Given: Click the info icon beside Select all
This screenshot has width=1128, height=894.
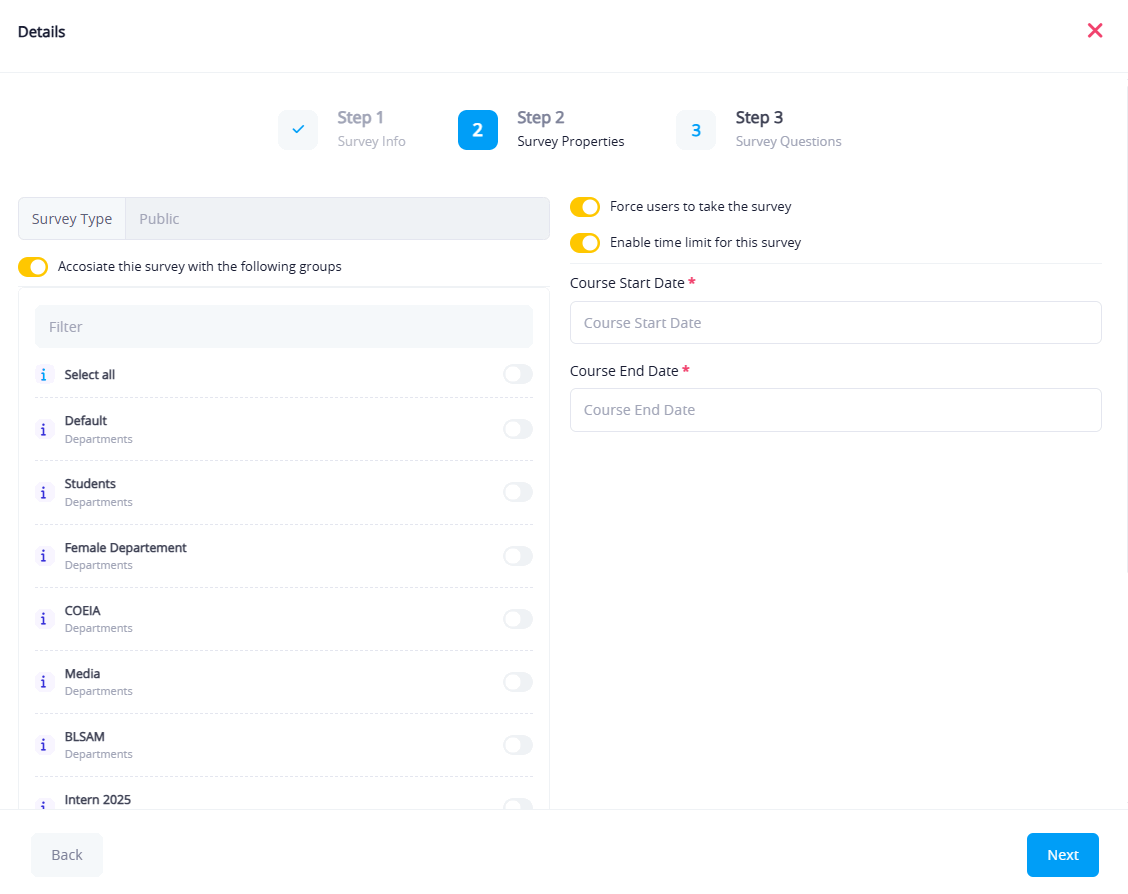Looking at the screenshot, I should pyautogui.click(x=43, y=375).
